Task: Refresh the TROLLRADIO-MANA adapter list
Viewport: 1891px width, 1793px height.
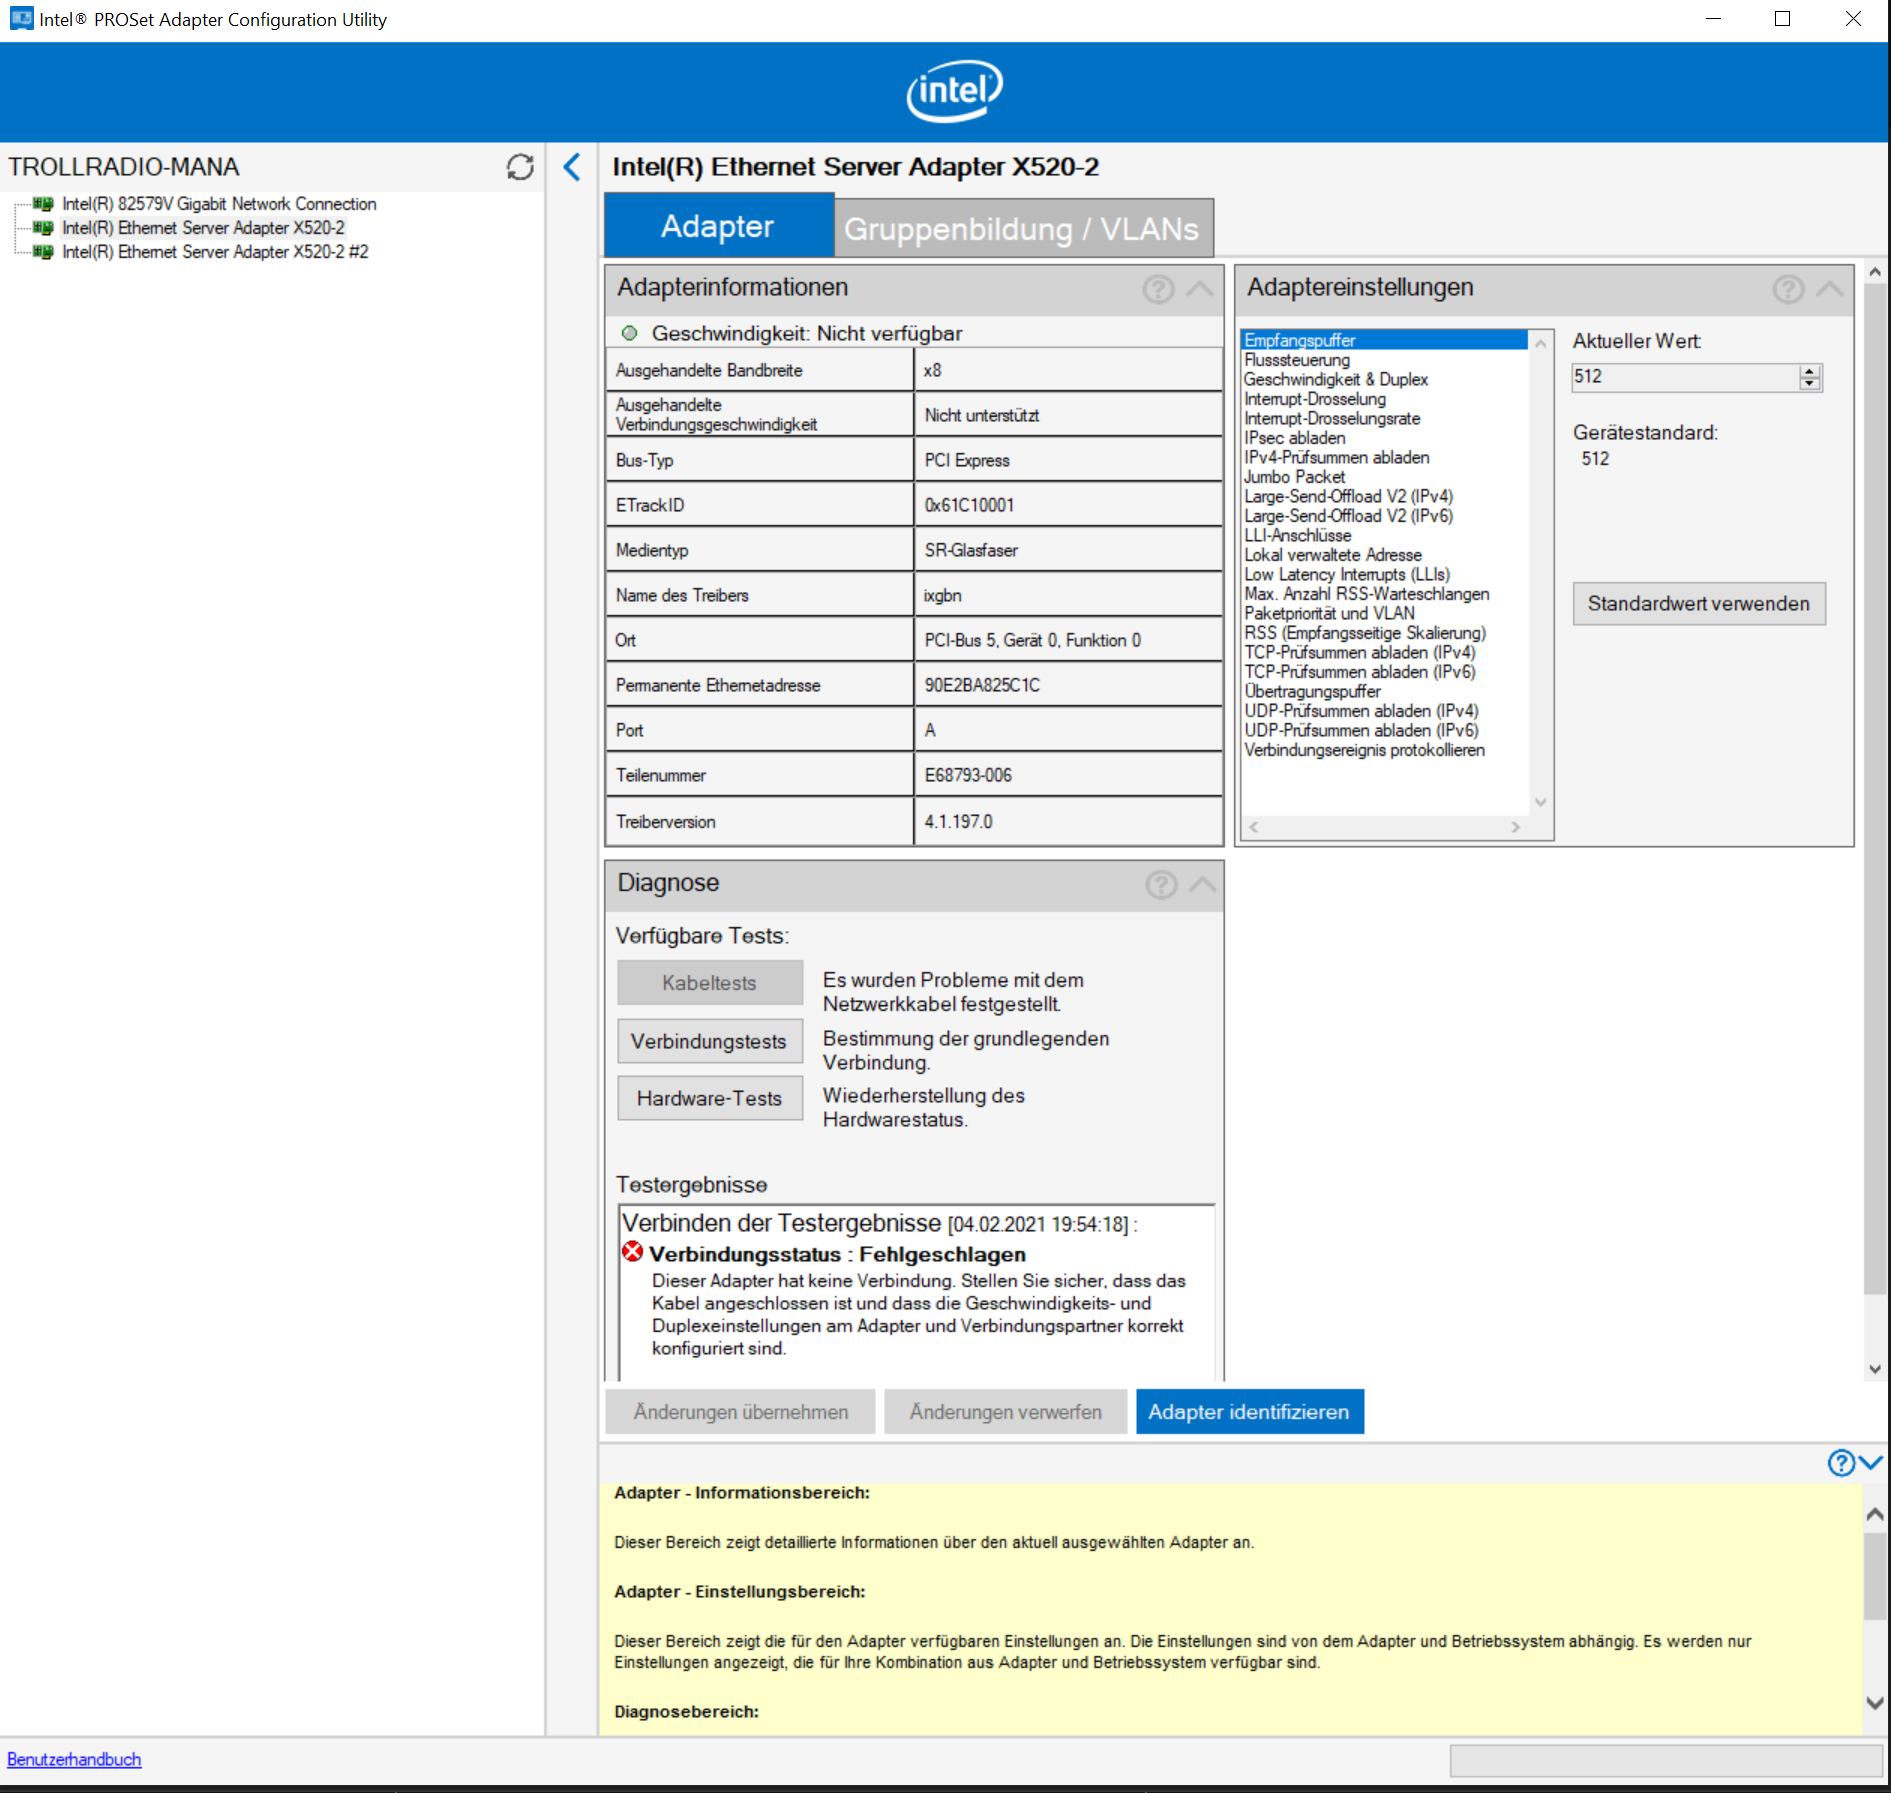Action: coord(520,167)
